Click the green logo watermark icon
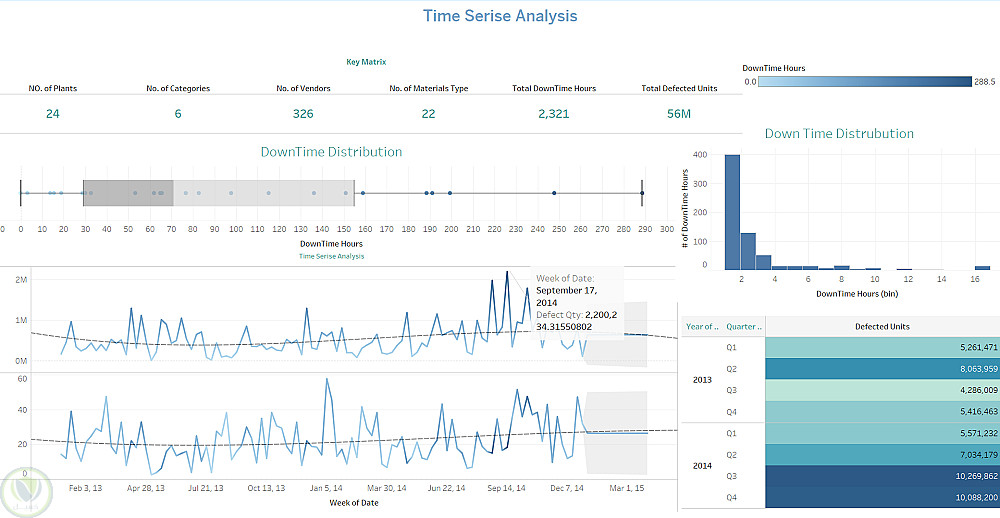This screenshot has width=1000, height=518. (x=27, y=492)
